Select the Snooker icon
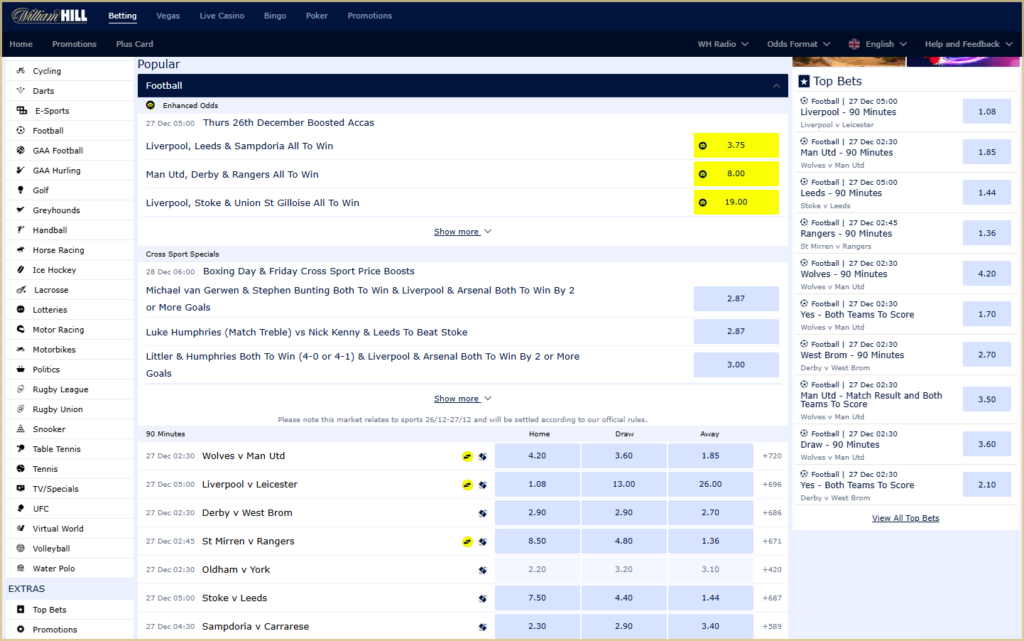 pyautogui.click(x=20, y=429)
